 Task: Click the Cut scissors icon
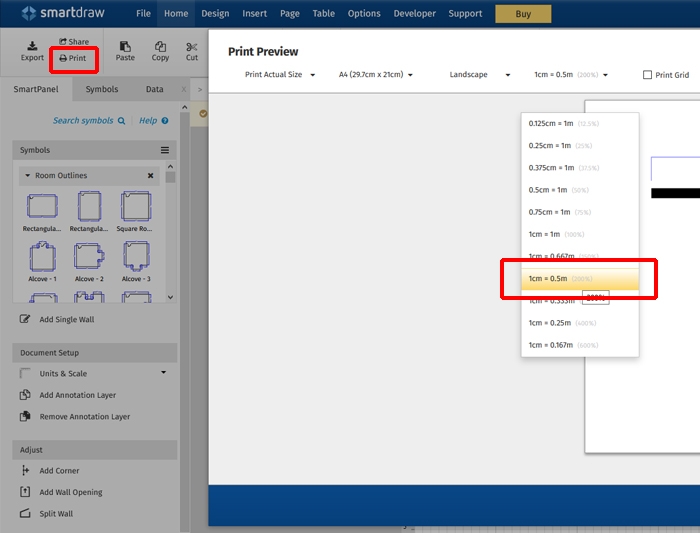(x=192, y=47)
